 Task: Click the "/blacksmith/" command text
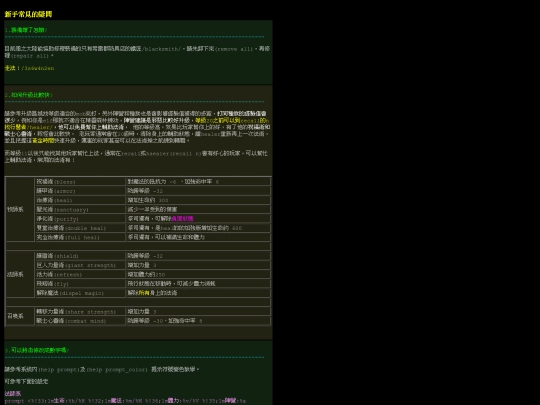161,49
